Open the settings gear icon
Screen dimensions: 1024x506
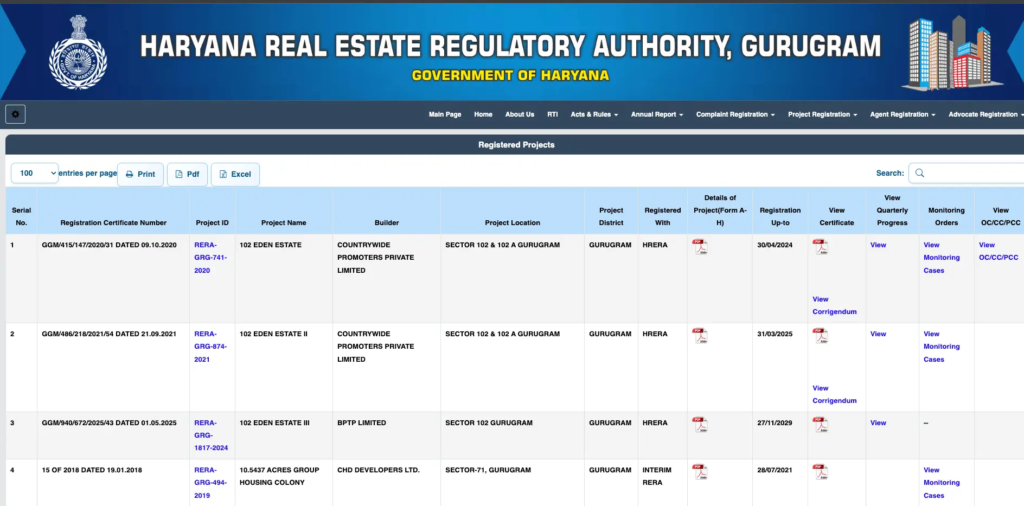point(16,114)
